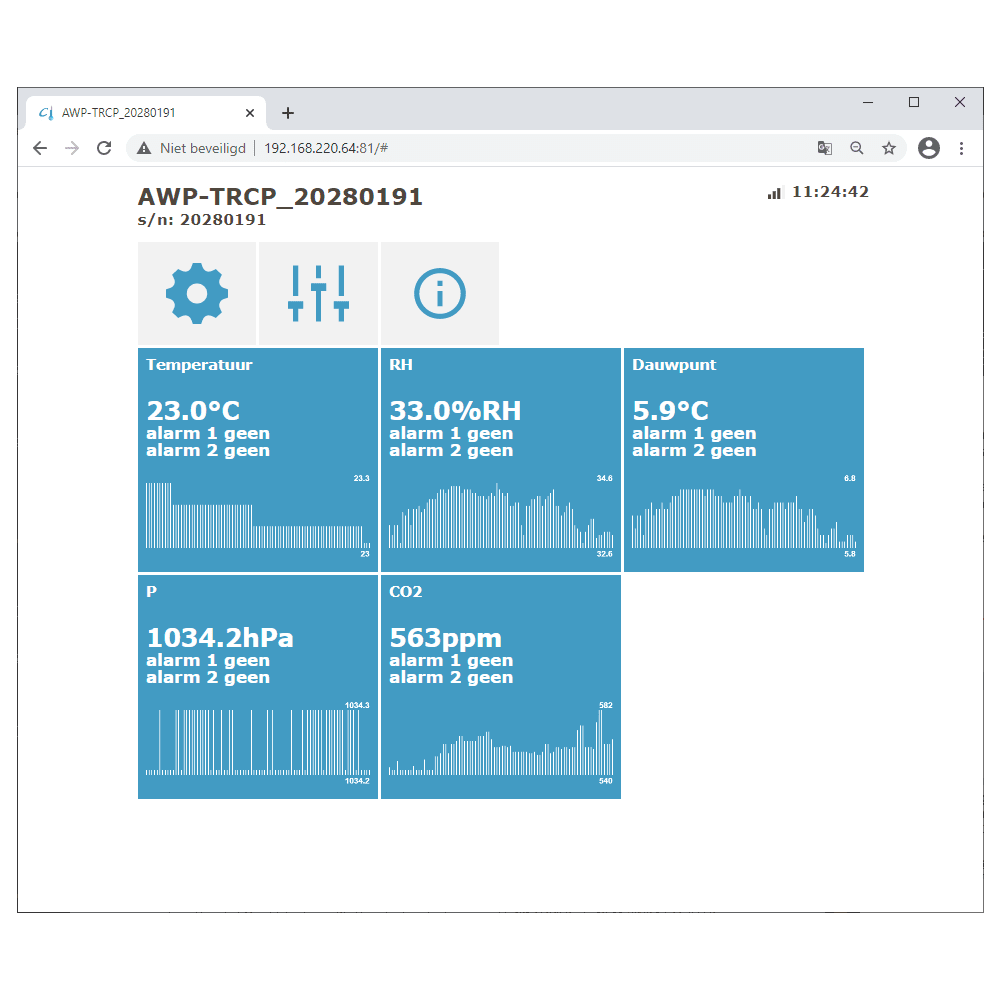
Task: Switch to the AWP-TRCP_20280191 tab
Action: (130, 113)
